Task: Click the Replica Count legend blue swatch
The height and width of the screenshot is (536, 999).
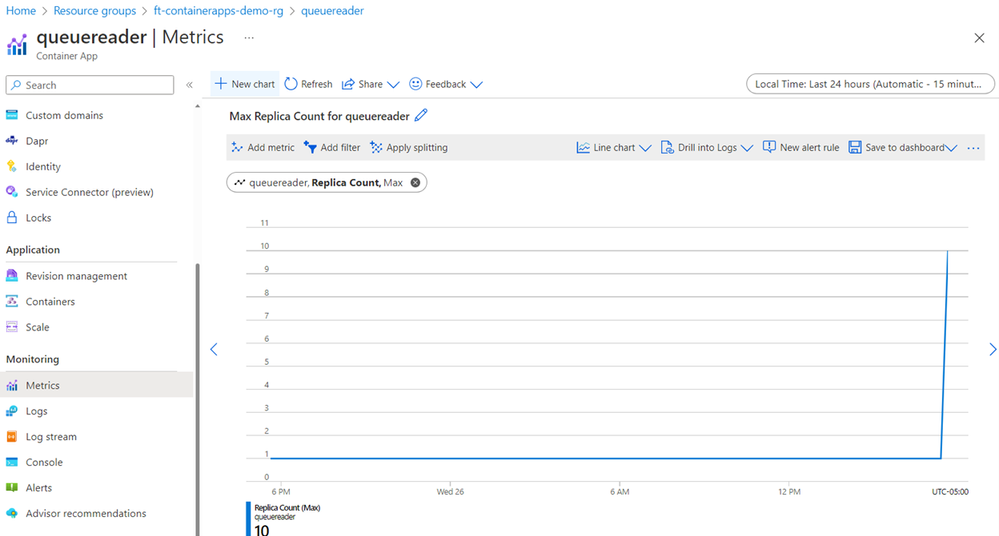Action: pyautogui.click(x=248, y=519)
